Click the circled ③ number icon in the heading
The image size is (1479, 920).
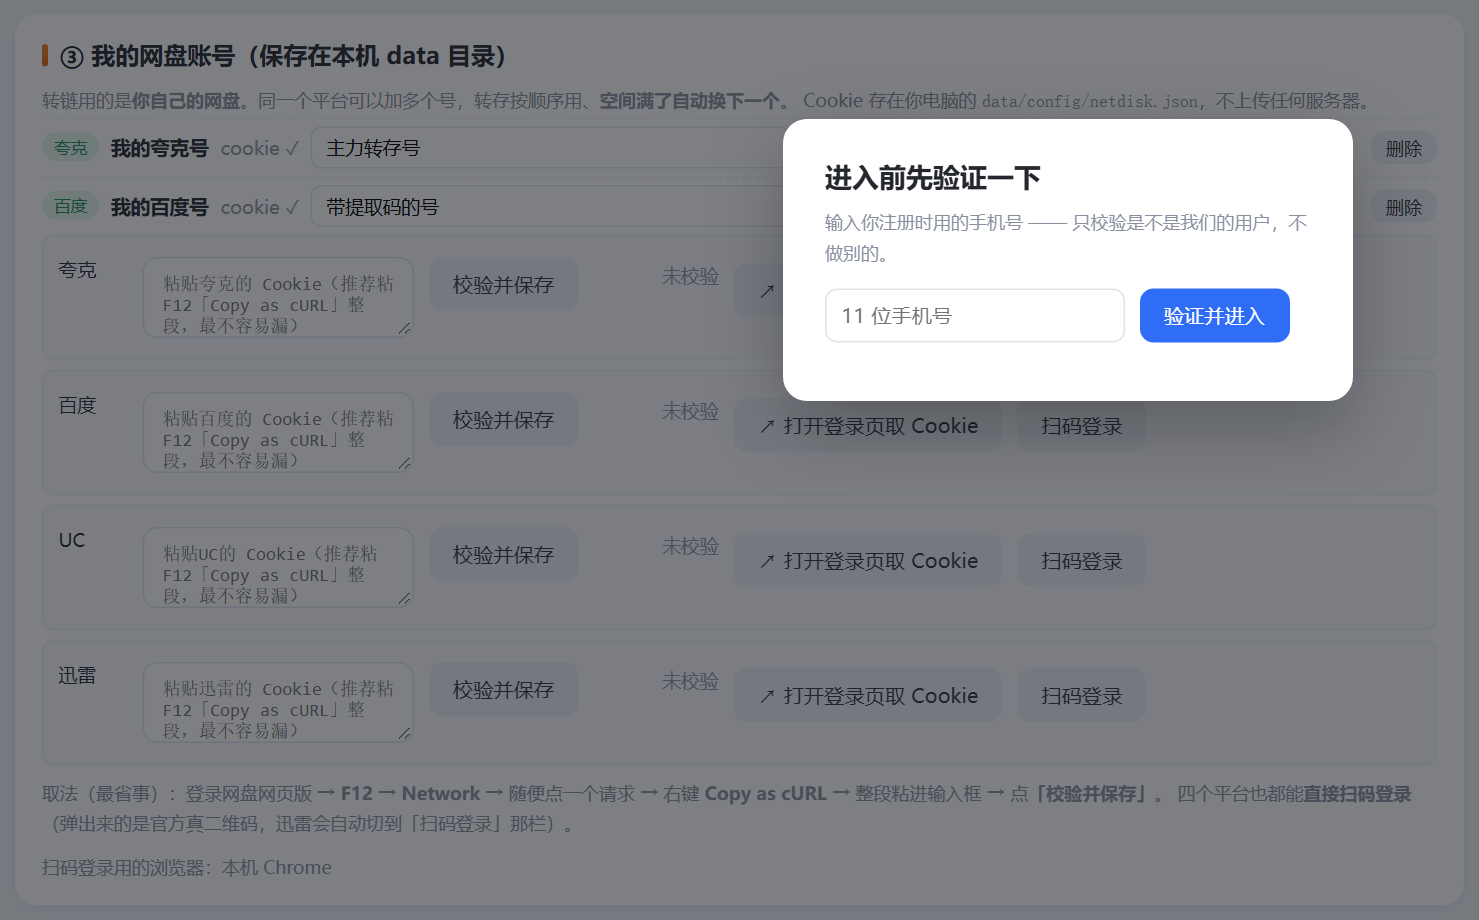72,57
